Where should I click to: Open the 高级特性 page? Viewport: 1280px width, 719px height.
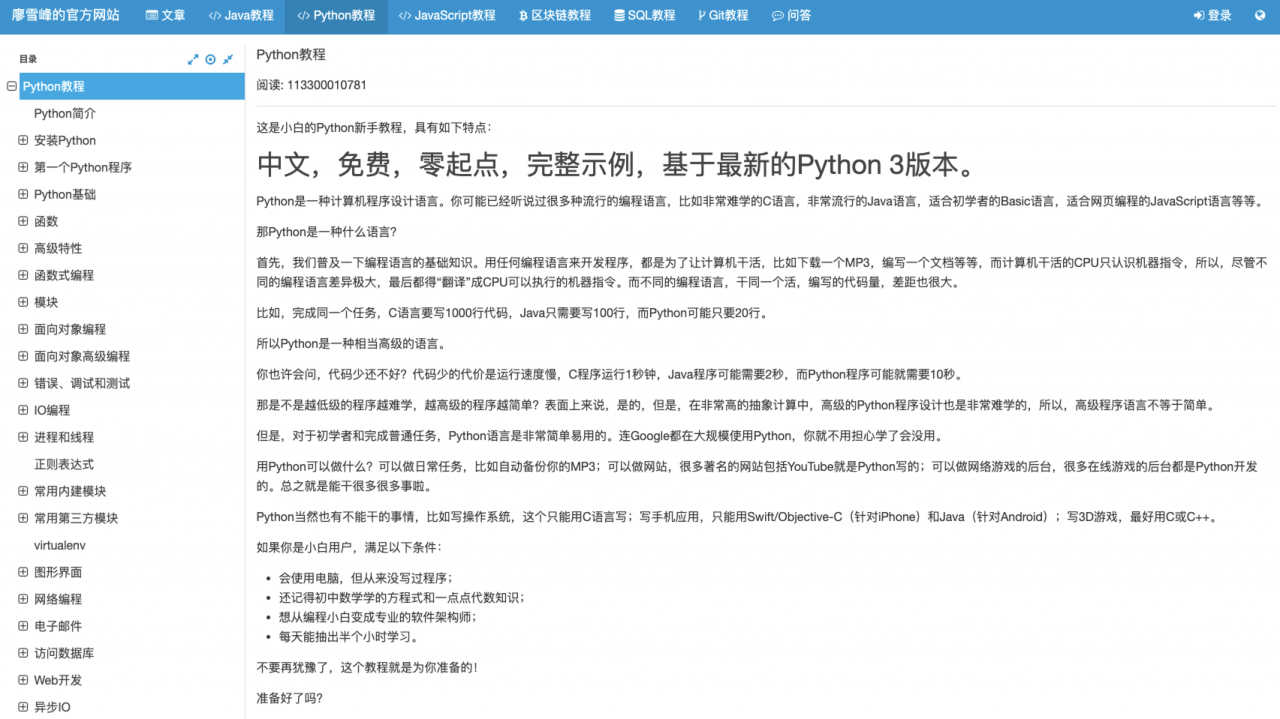[x=58, y=248]
